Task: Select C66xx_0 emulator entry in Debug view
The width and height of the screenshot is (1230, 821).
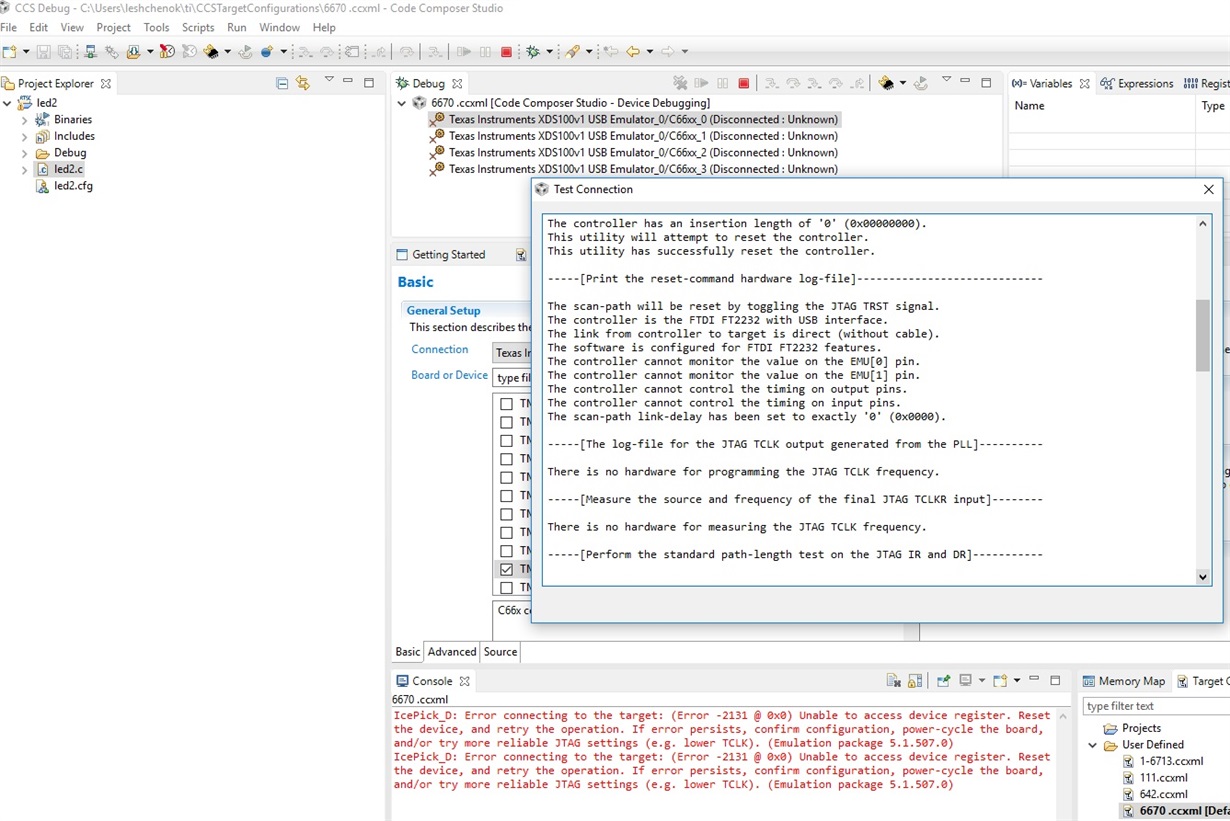Action: pyautogui.click(x=635, y=119)
